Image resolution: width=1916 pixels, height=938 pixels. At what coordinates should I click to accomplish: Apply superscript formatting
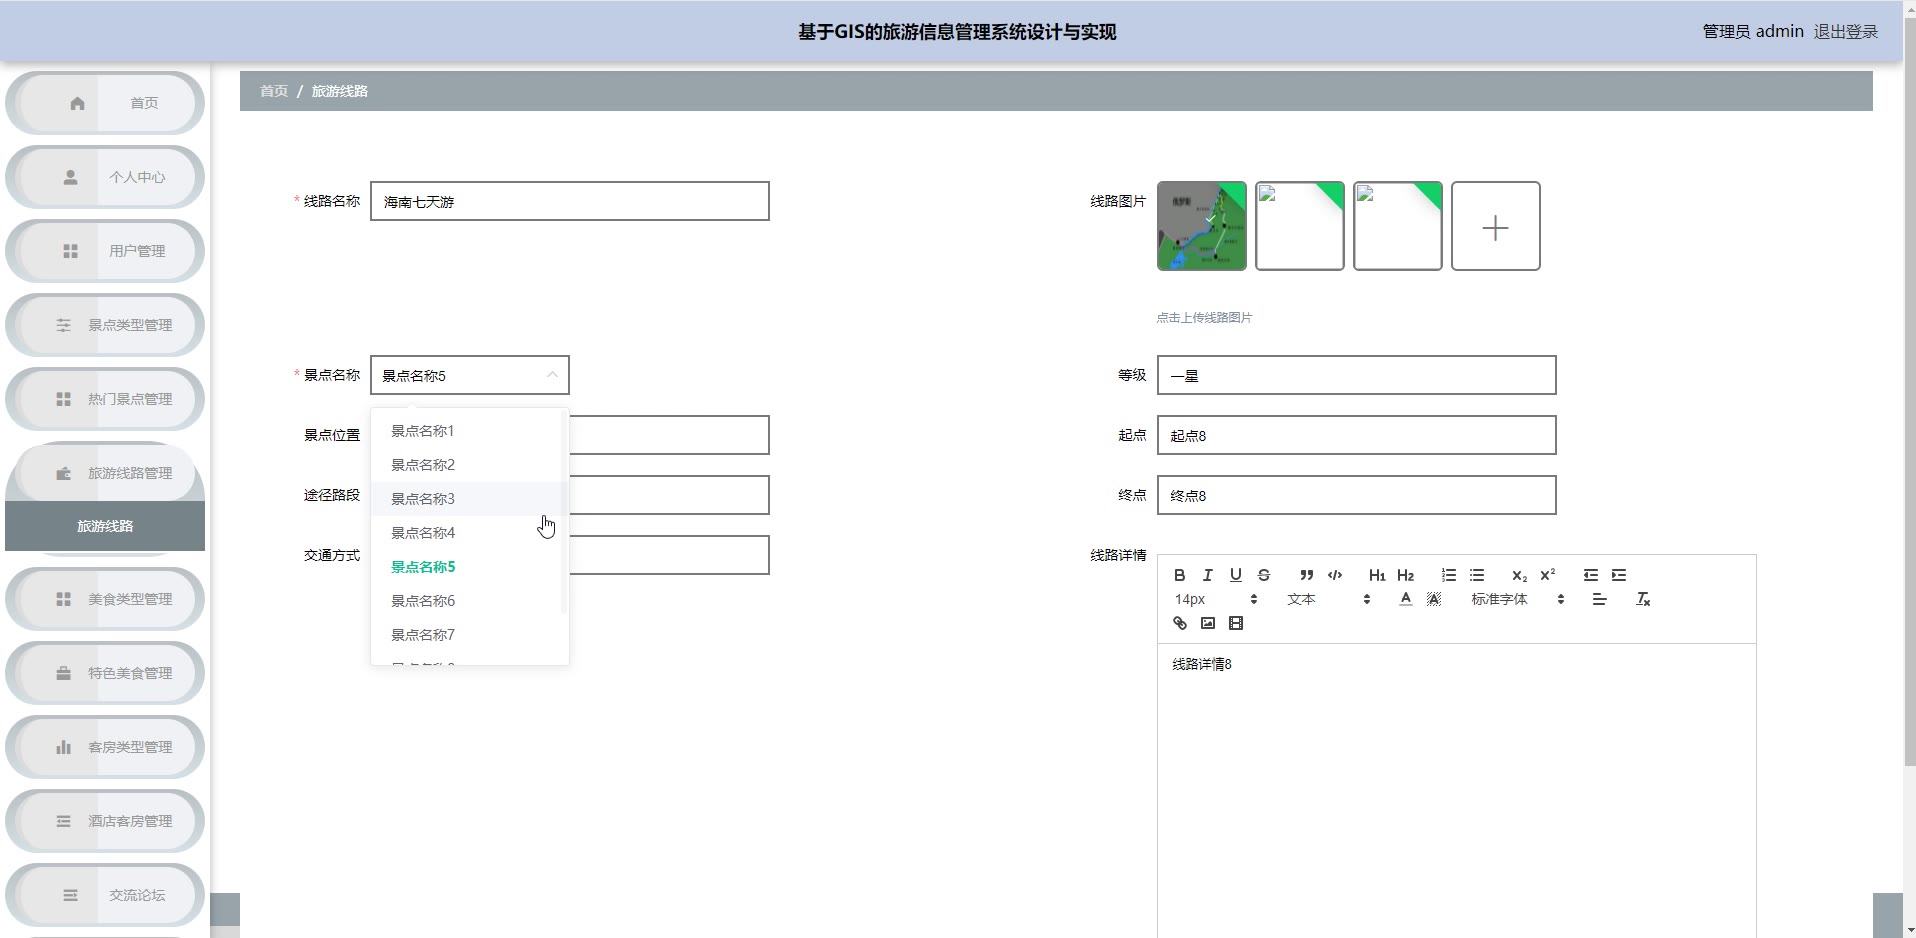1547,575
